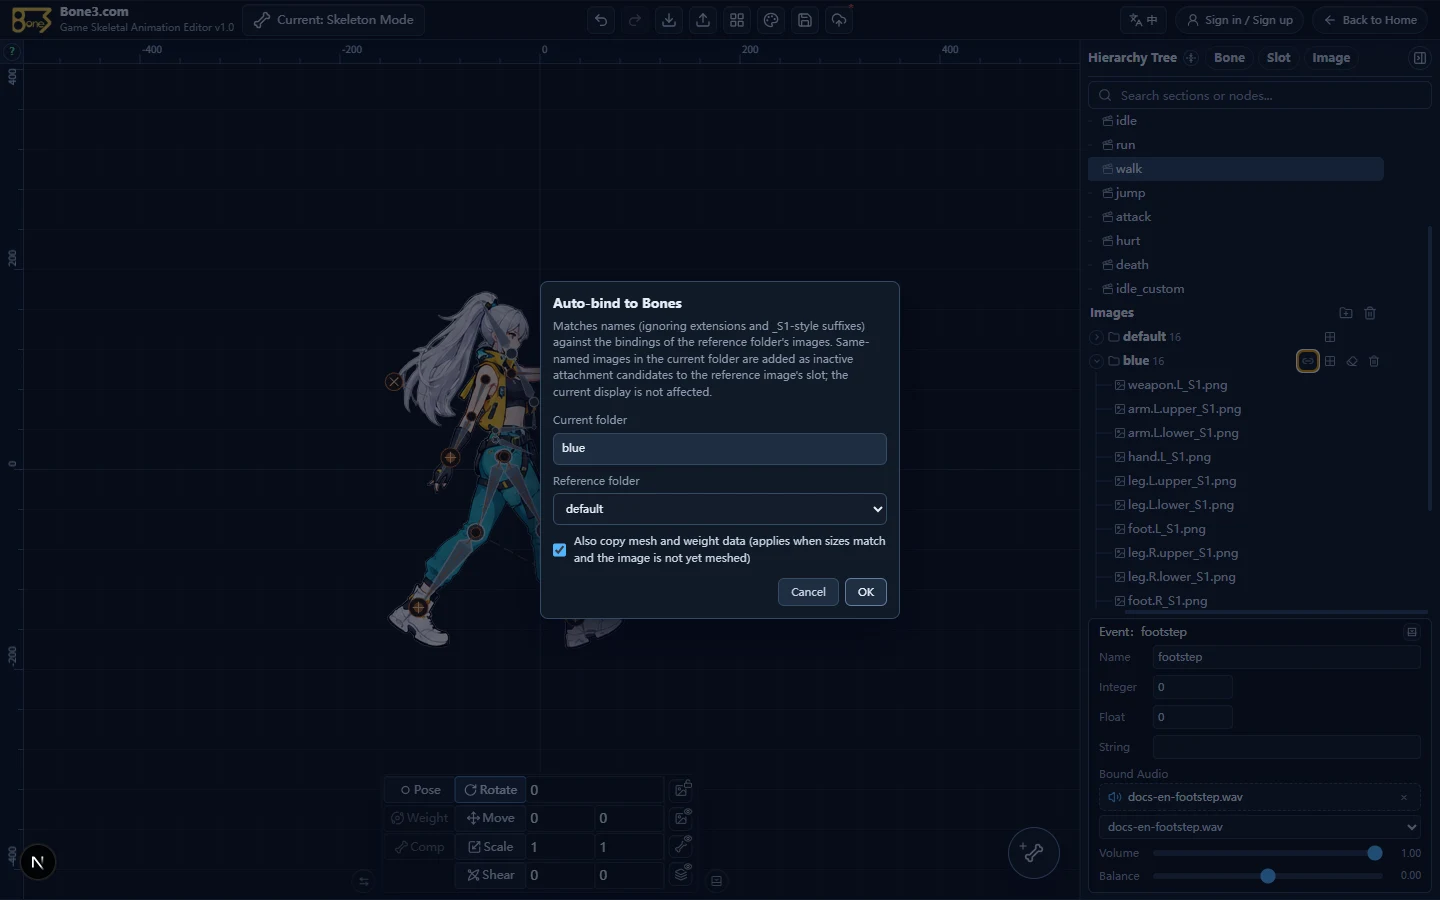1440x900 pixels.
Task: Switch to the Slot tab
Action: pyautogui.click(x=1279, y=58)
